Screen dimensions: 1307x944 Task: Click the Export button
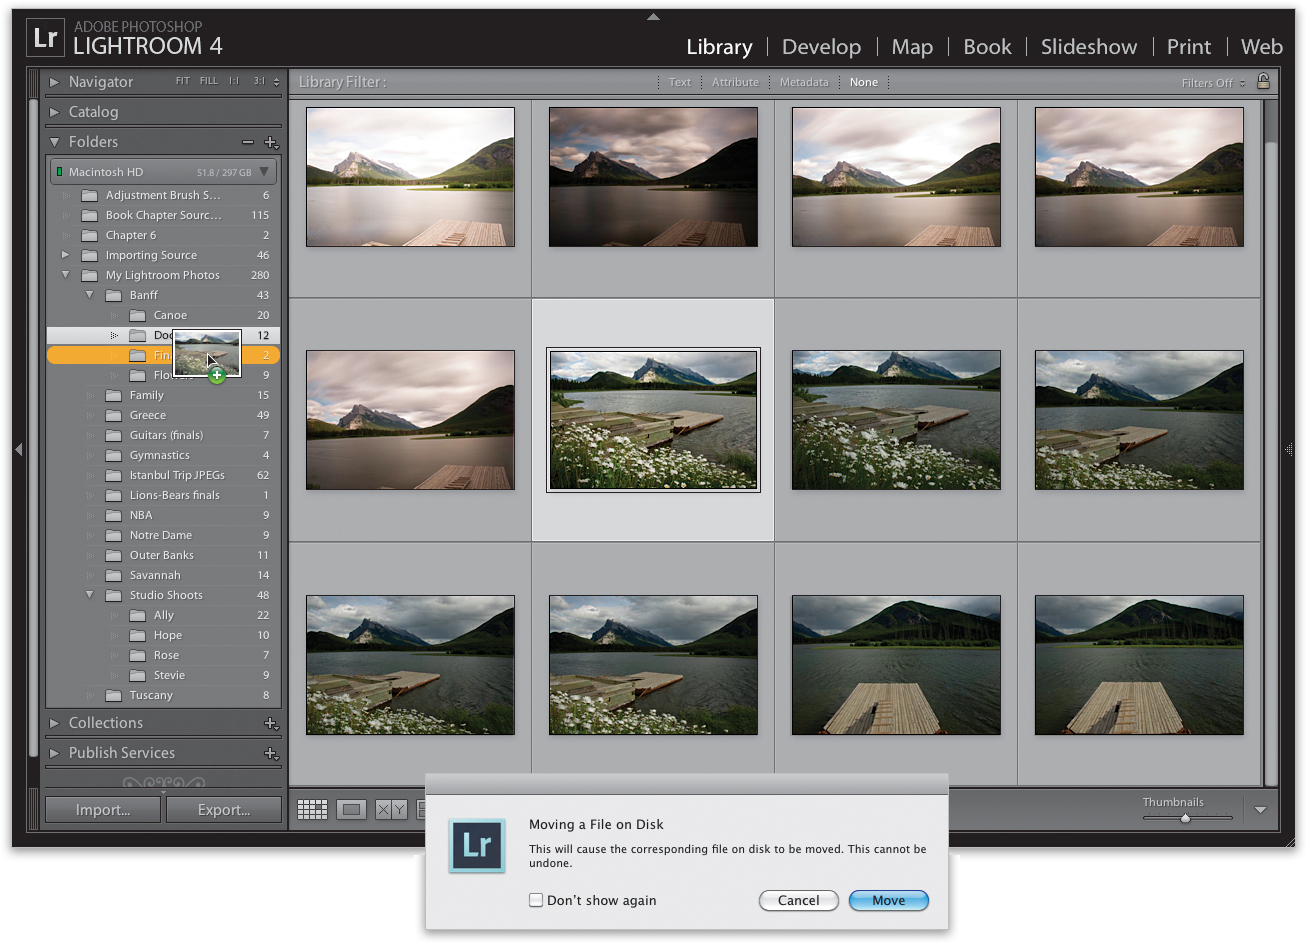point(224,810)
